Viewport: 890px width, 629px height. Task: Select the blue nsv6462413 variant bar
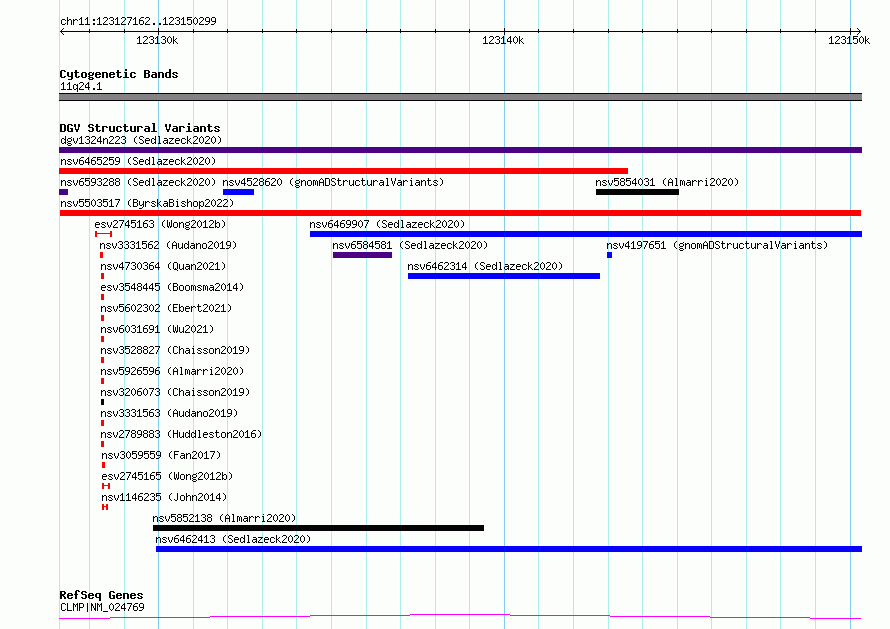pyautogui.click(x=509, y=550)
